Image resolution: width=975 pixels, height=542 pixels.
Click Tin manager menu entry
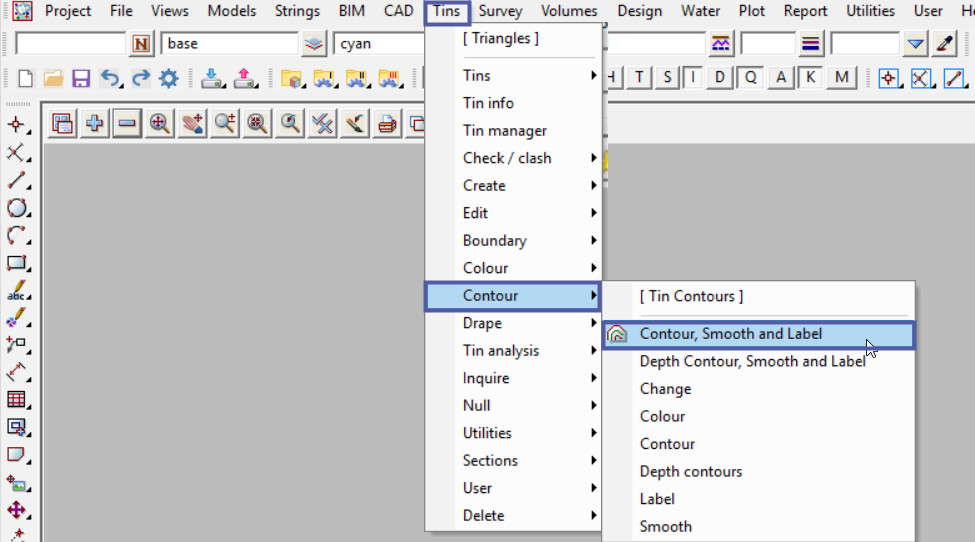pyautogui.click(x=505, y=131)
